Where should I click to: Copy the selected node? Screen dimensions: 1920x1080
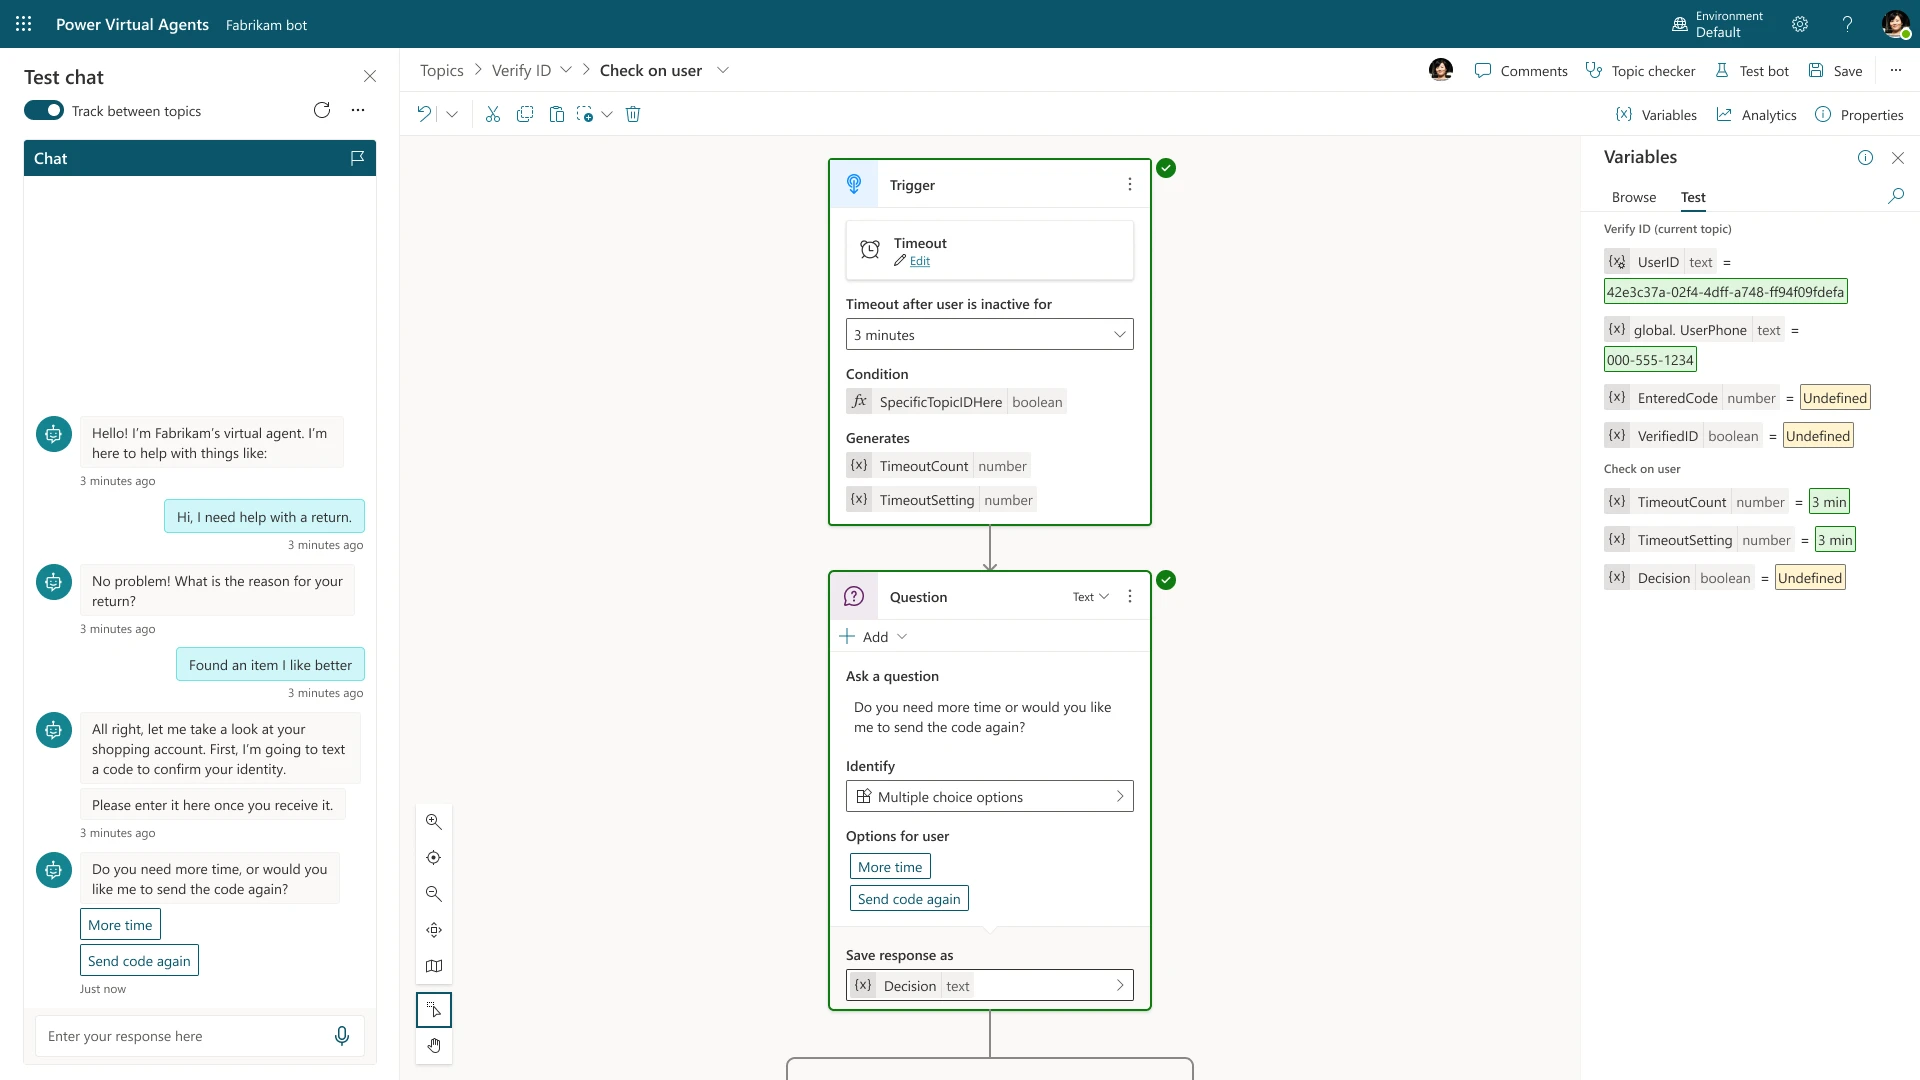[x=525, y=113]
